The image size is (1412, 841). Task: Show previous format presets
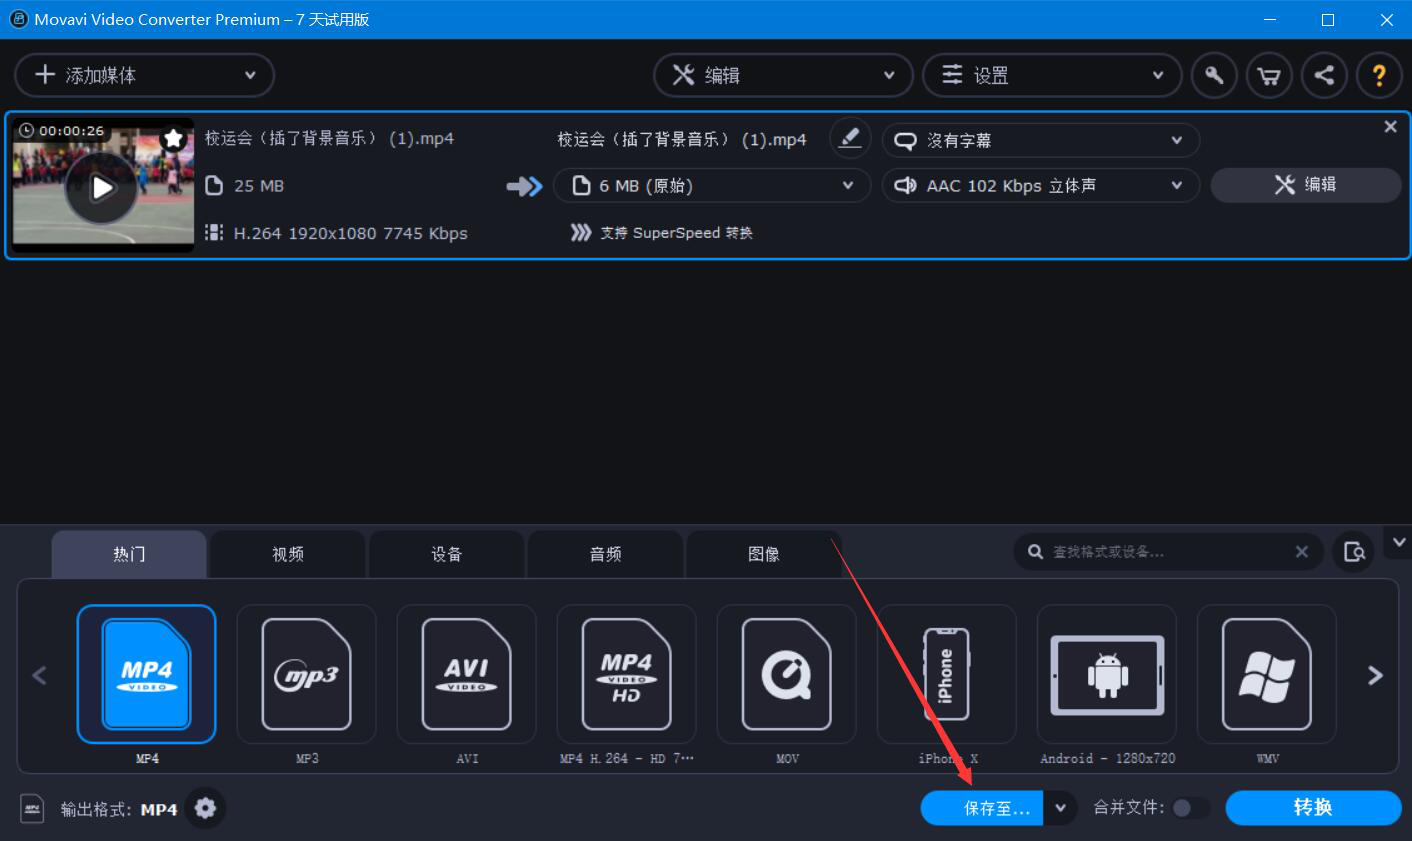[x=40, y=675]
